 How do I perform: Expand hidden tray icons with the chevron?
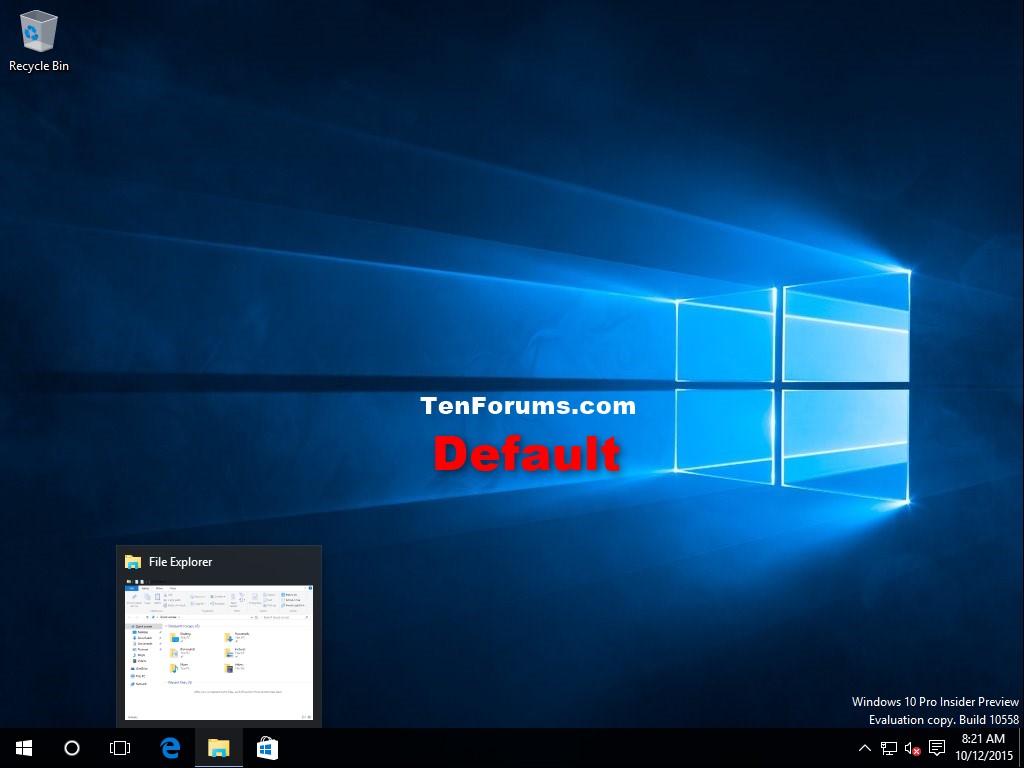pos(864,747)
